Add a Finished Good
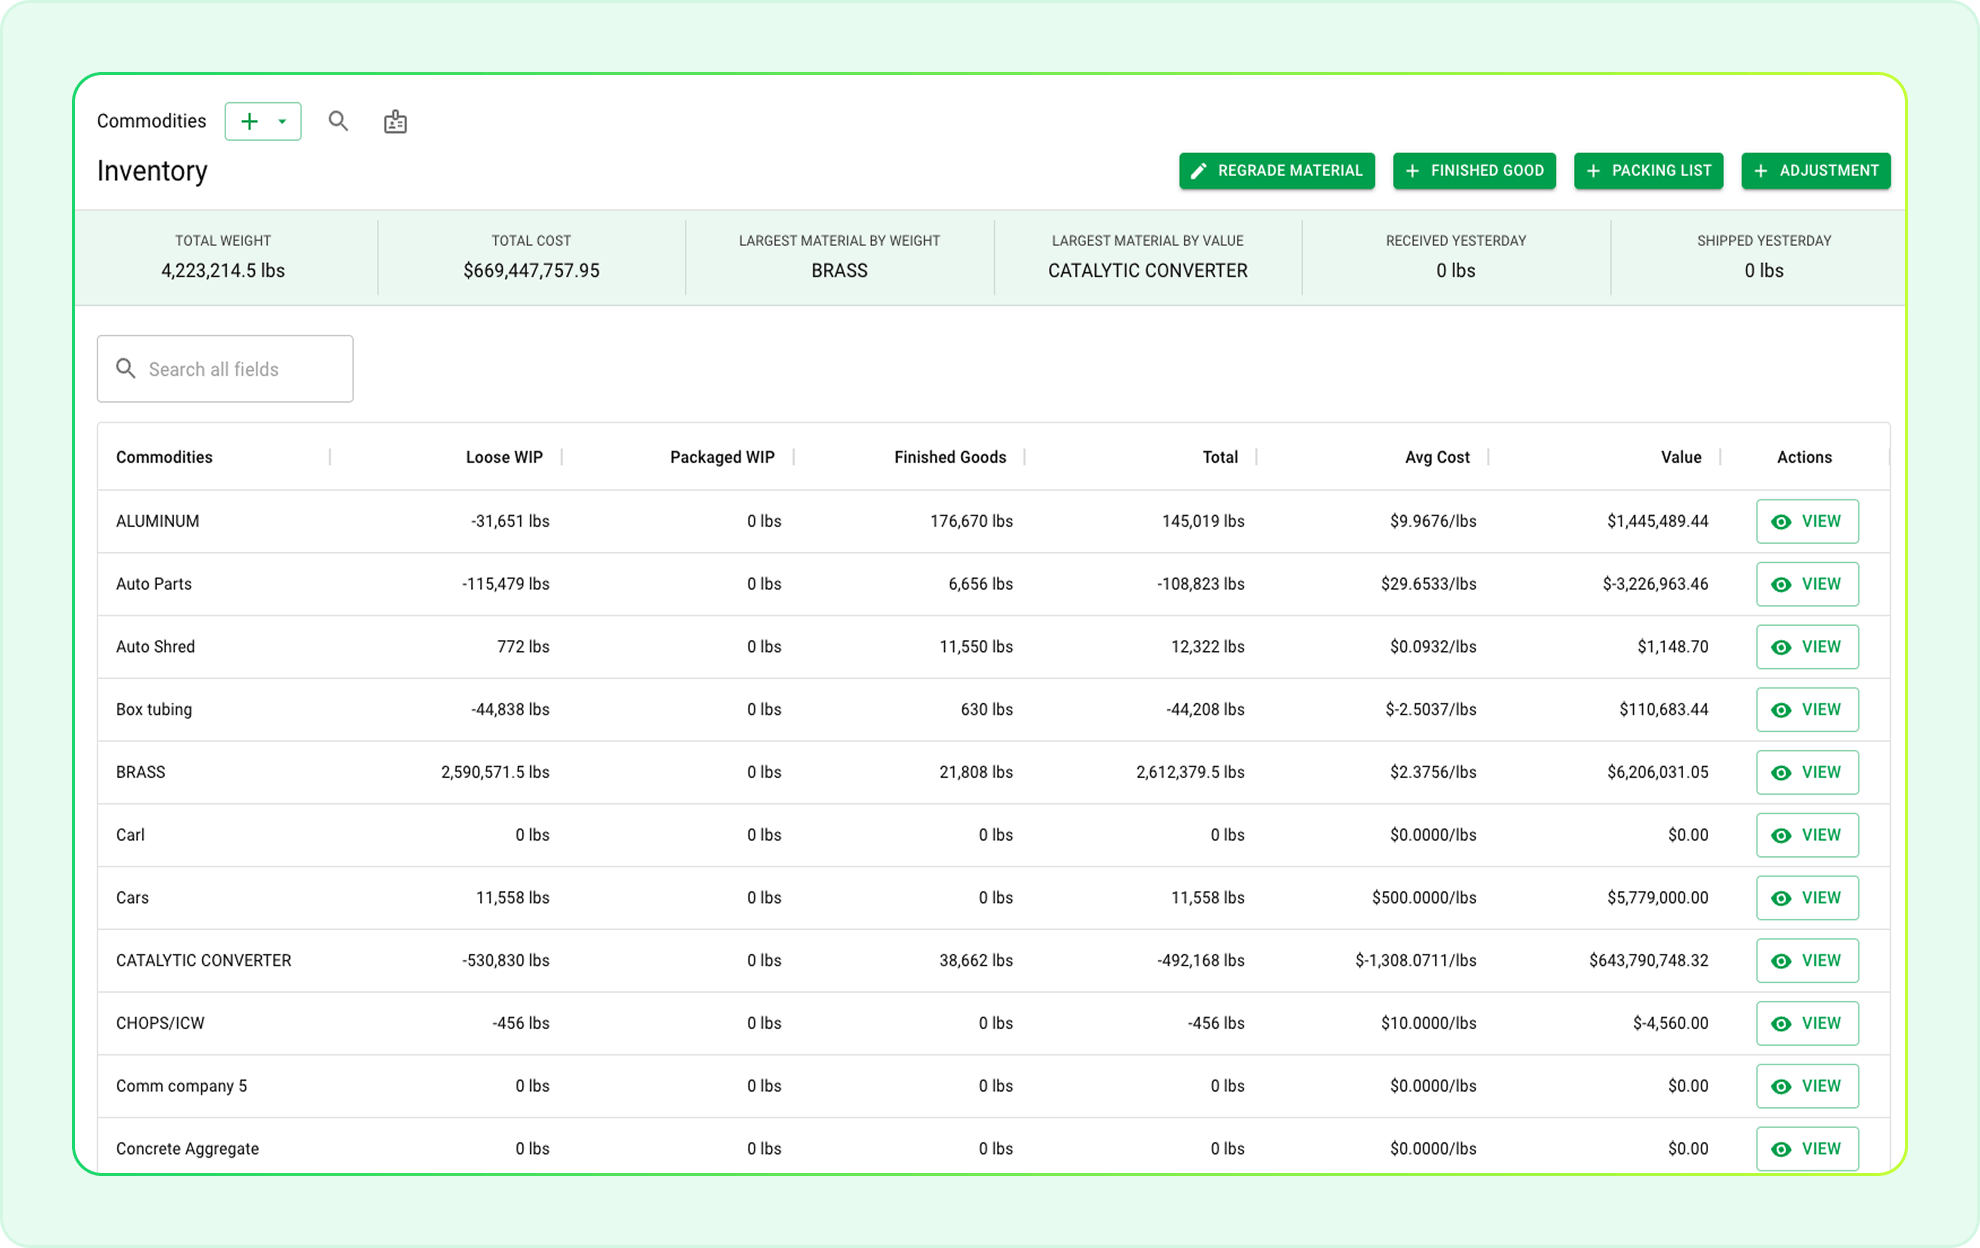Viewport: 1980px width, 1248px height. (x=1474, y=171)
